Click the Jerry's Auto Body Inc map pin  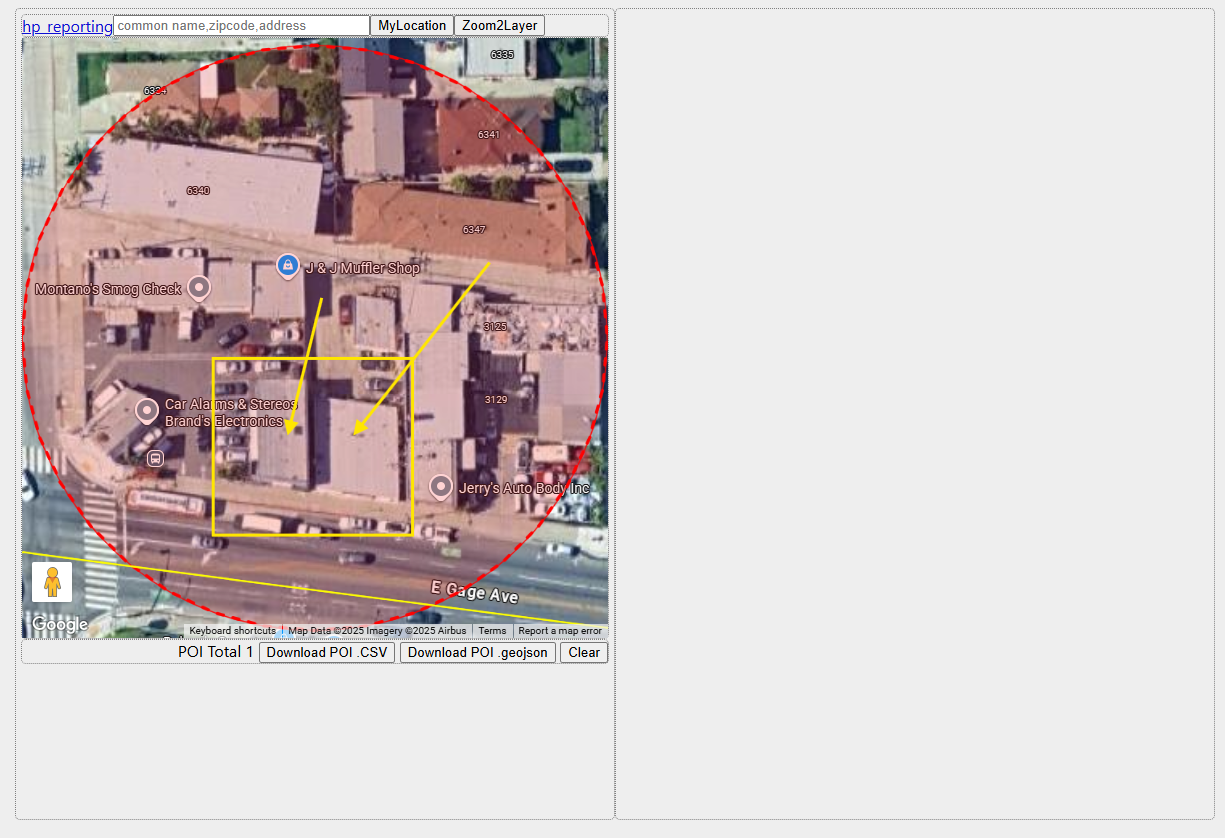[441, 487]
